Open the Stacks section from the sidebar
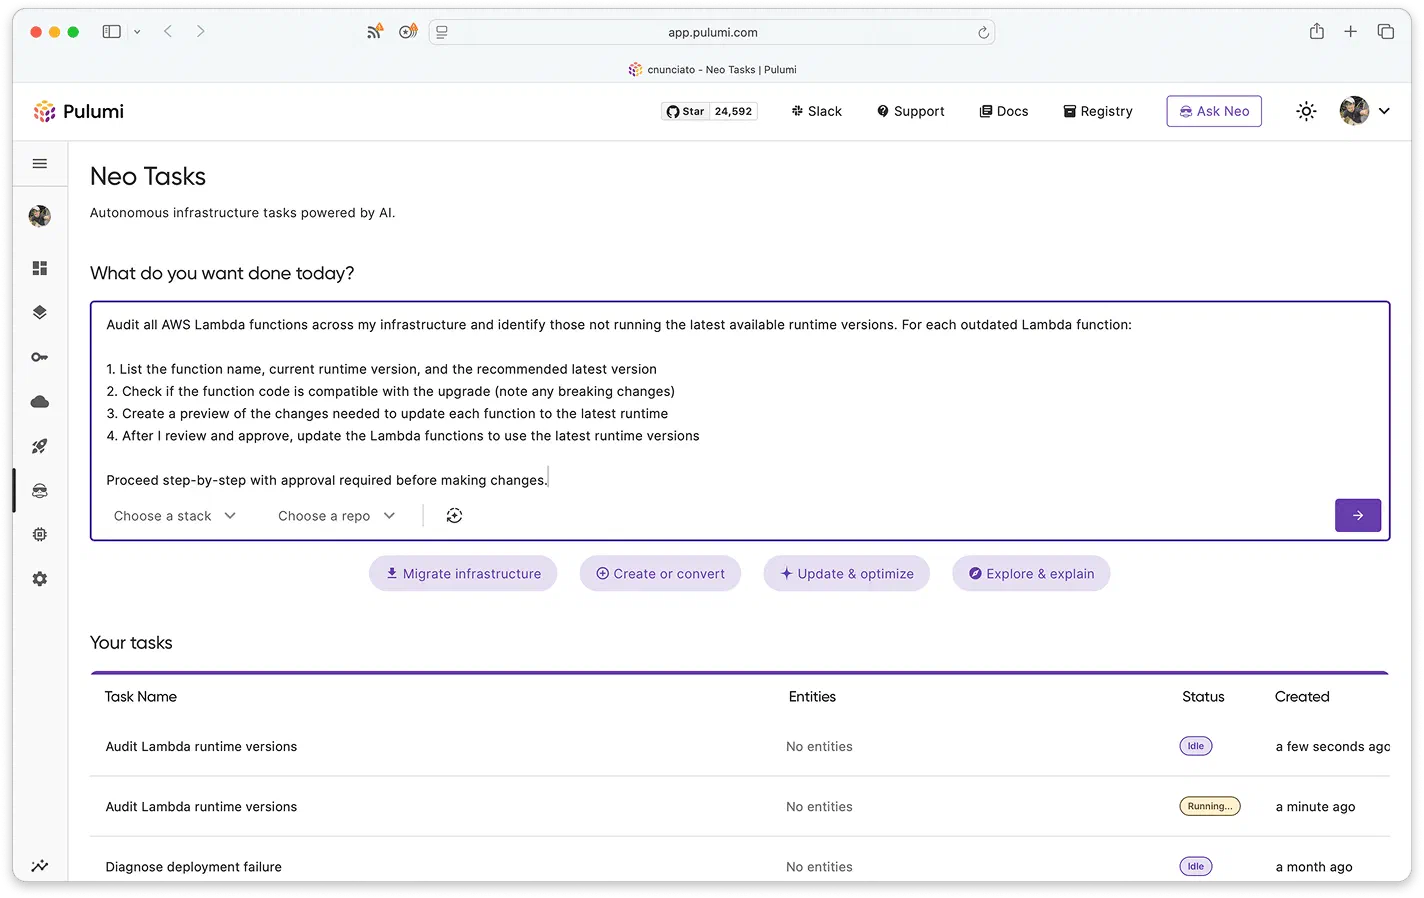 (x=39, y=312)
